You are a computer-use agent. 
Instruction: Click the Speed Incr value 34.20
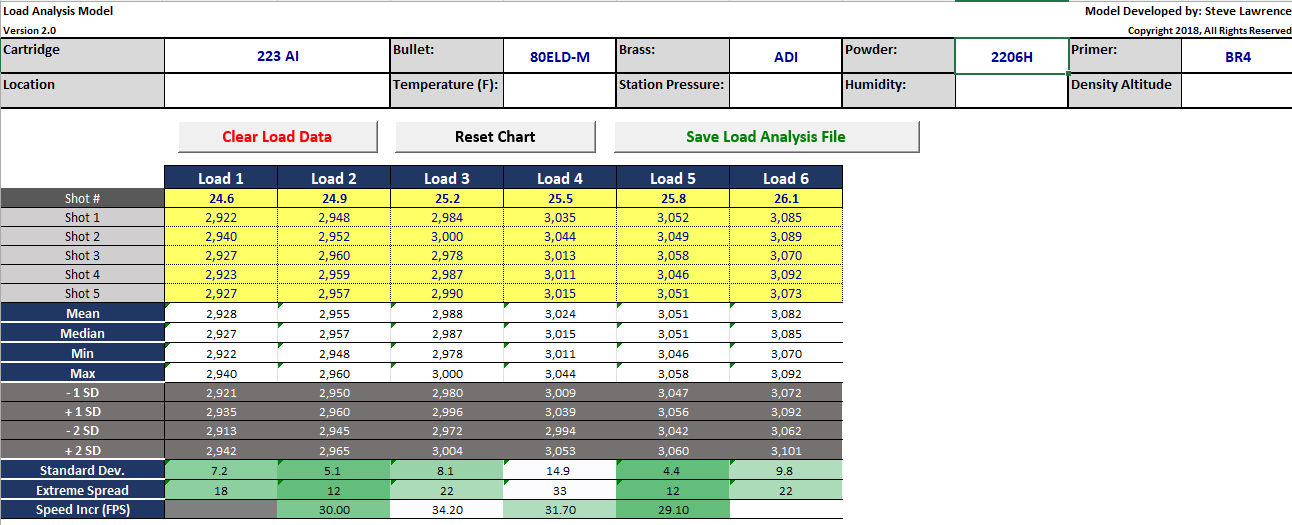[447, 510]
